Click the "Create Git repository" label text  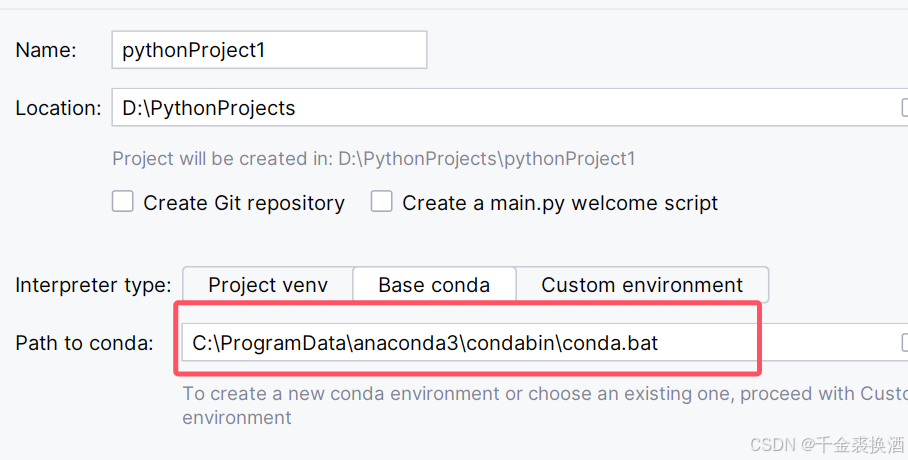tap(244, 203)
